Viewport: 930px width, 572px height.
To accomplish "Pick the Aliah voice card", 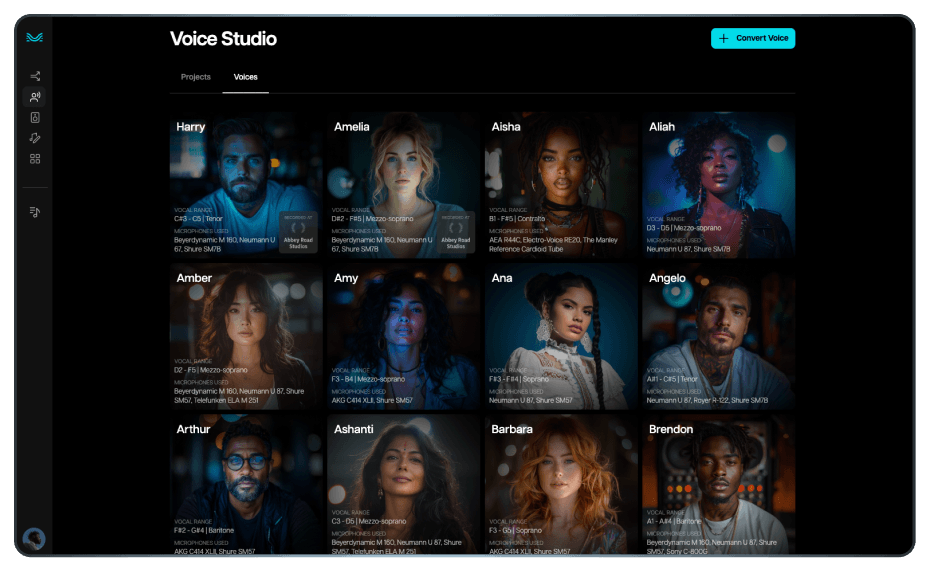I will click(x=718, y=185).
